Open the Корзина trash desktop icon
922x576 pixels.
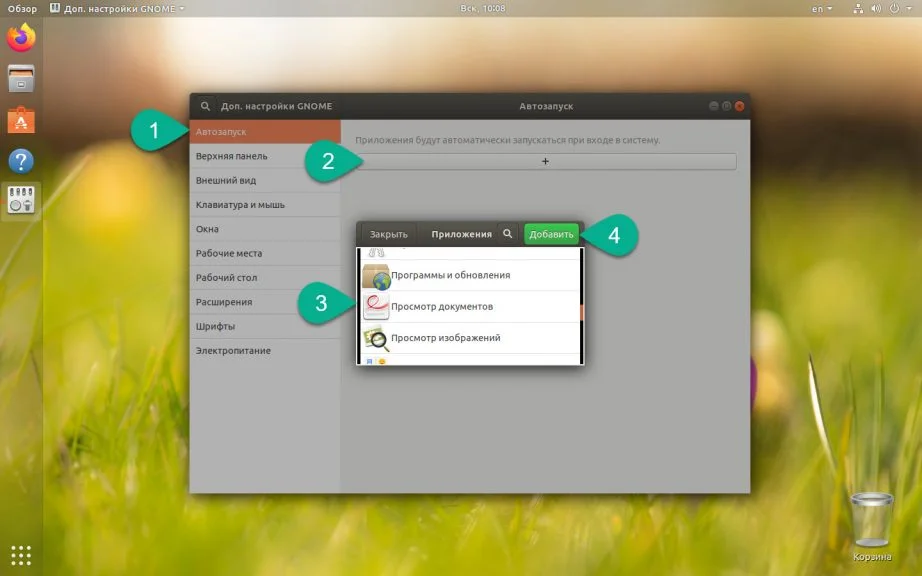point(871,527)
